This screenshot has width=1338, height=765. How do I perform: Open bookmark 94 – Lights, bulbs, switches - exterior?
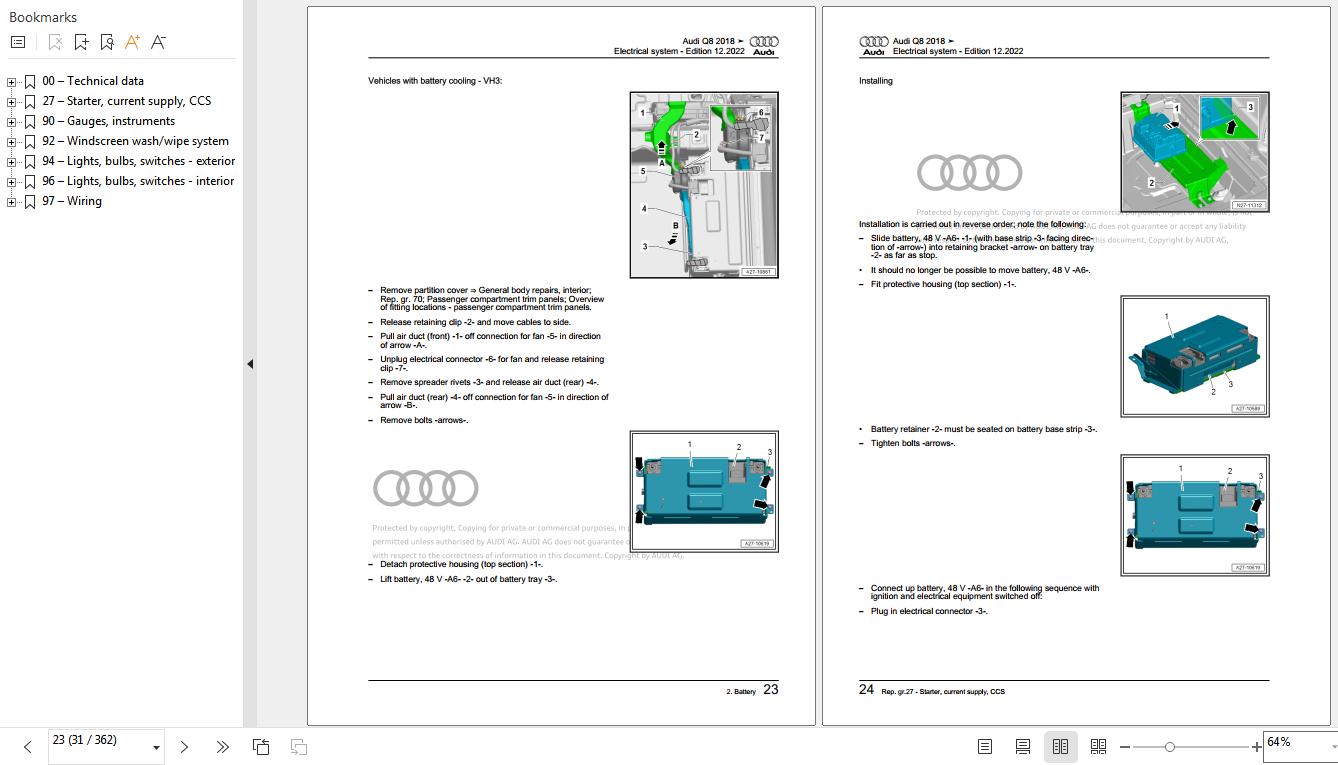tap(139, 161)
